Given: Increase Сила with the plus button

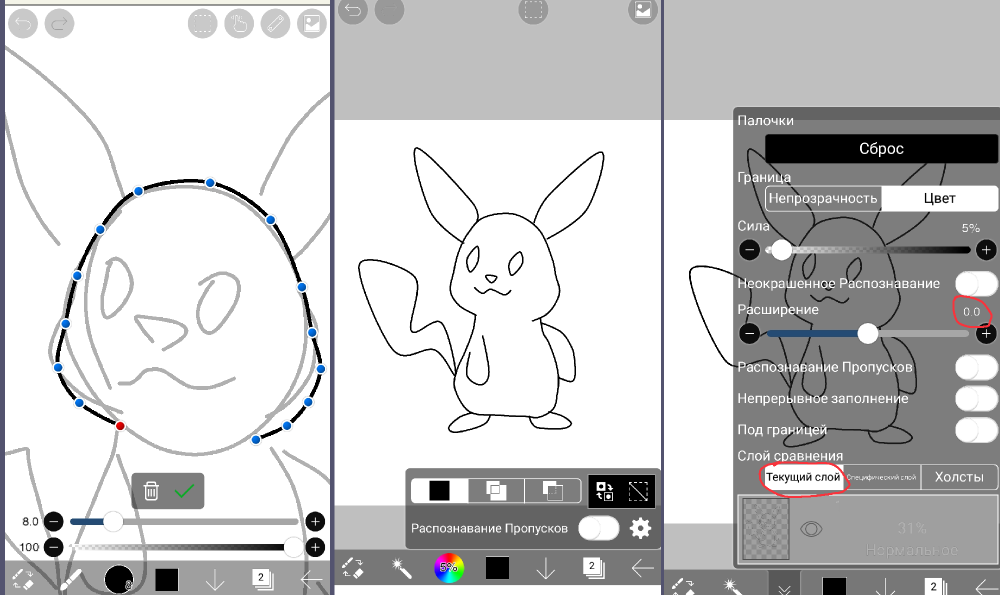Looking at the screenshot, I should (x=986, y=250).
